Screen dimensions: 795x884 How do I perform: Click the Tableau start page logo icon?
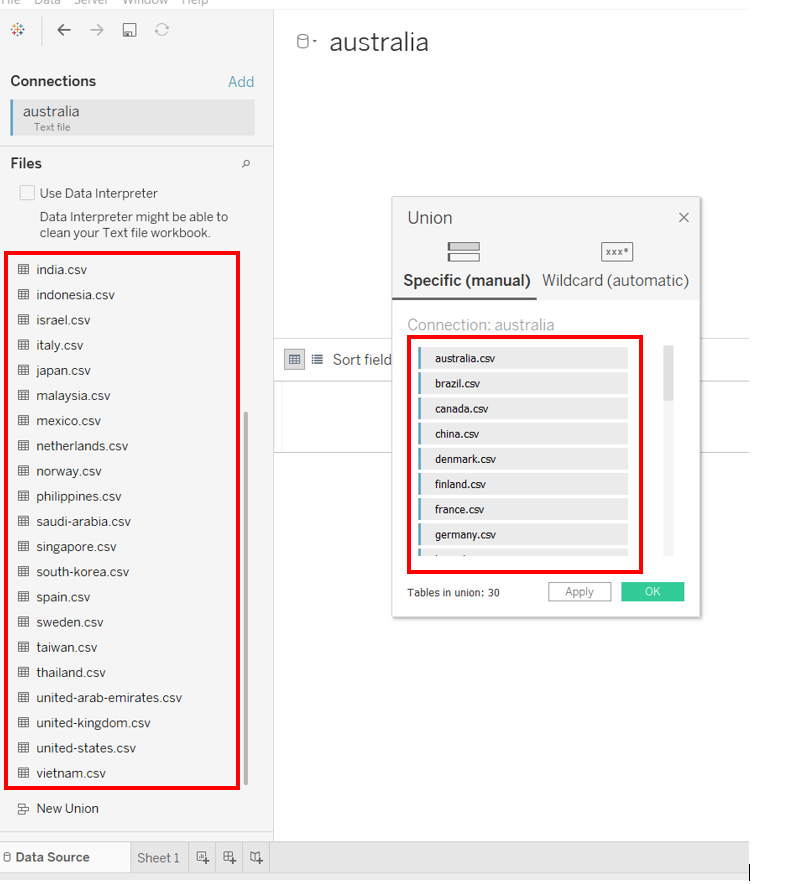coord(18,30)
